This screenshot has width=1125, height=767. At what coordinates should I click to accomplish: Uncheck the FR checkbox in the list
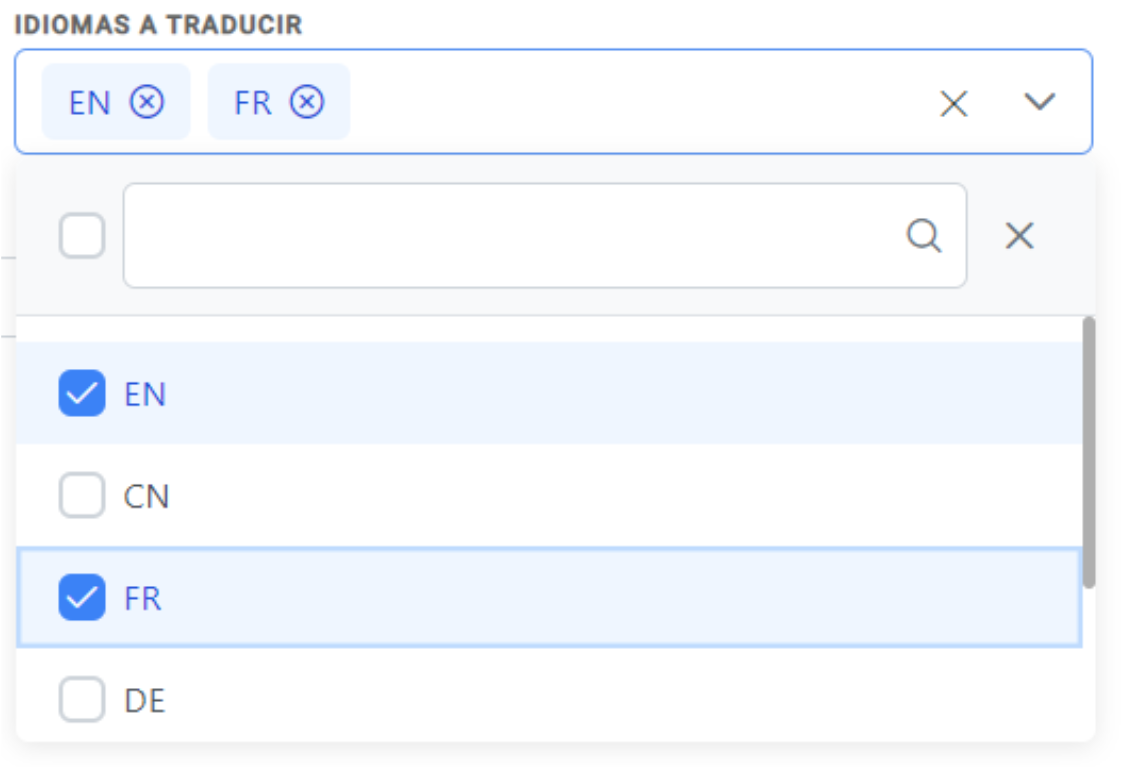tap(82, 597)
